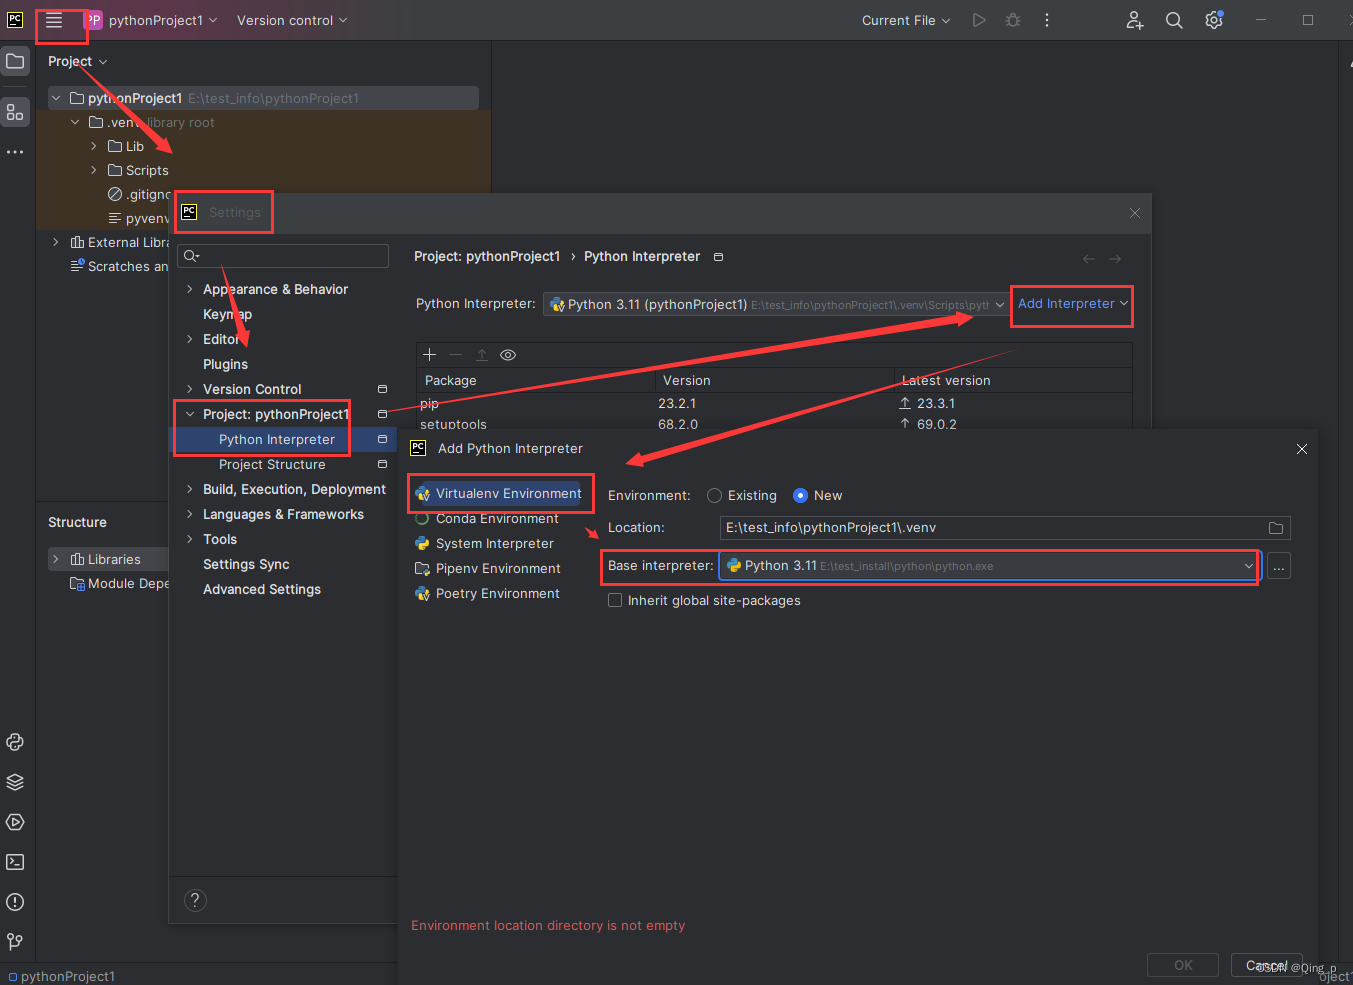Open the Version control dropdown
This screenshot has width=1353, height=985.
(x=292, y=20)
